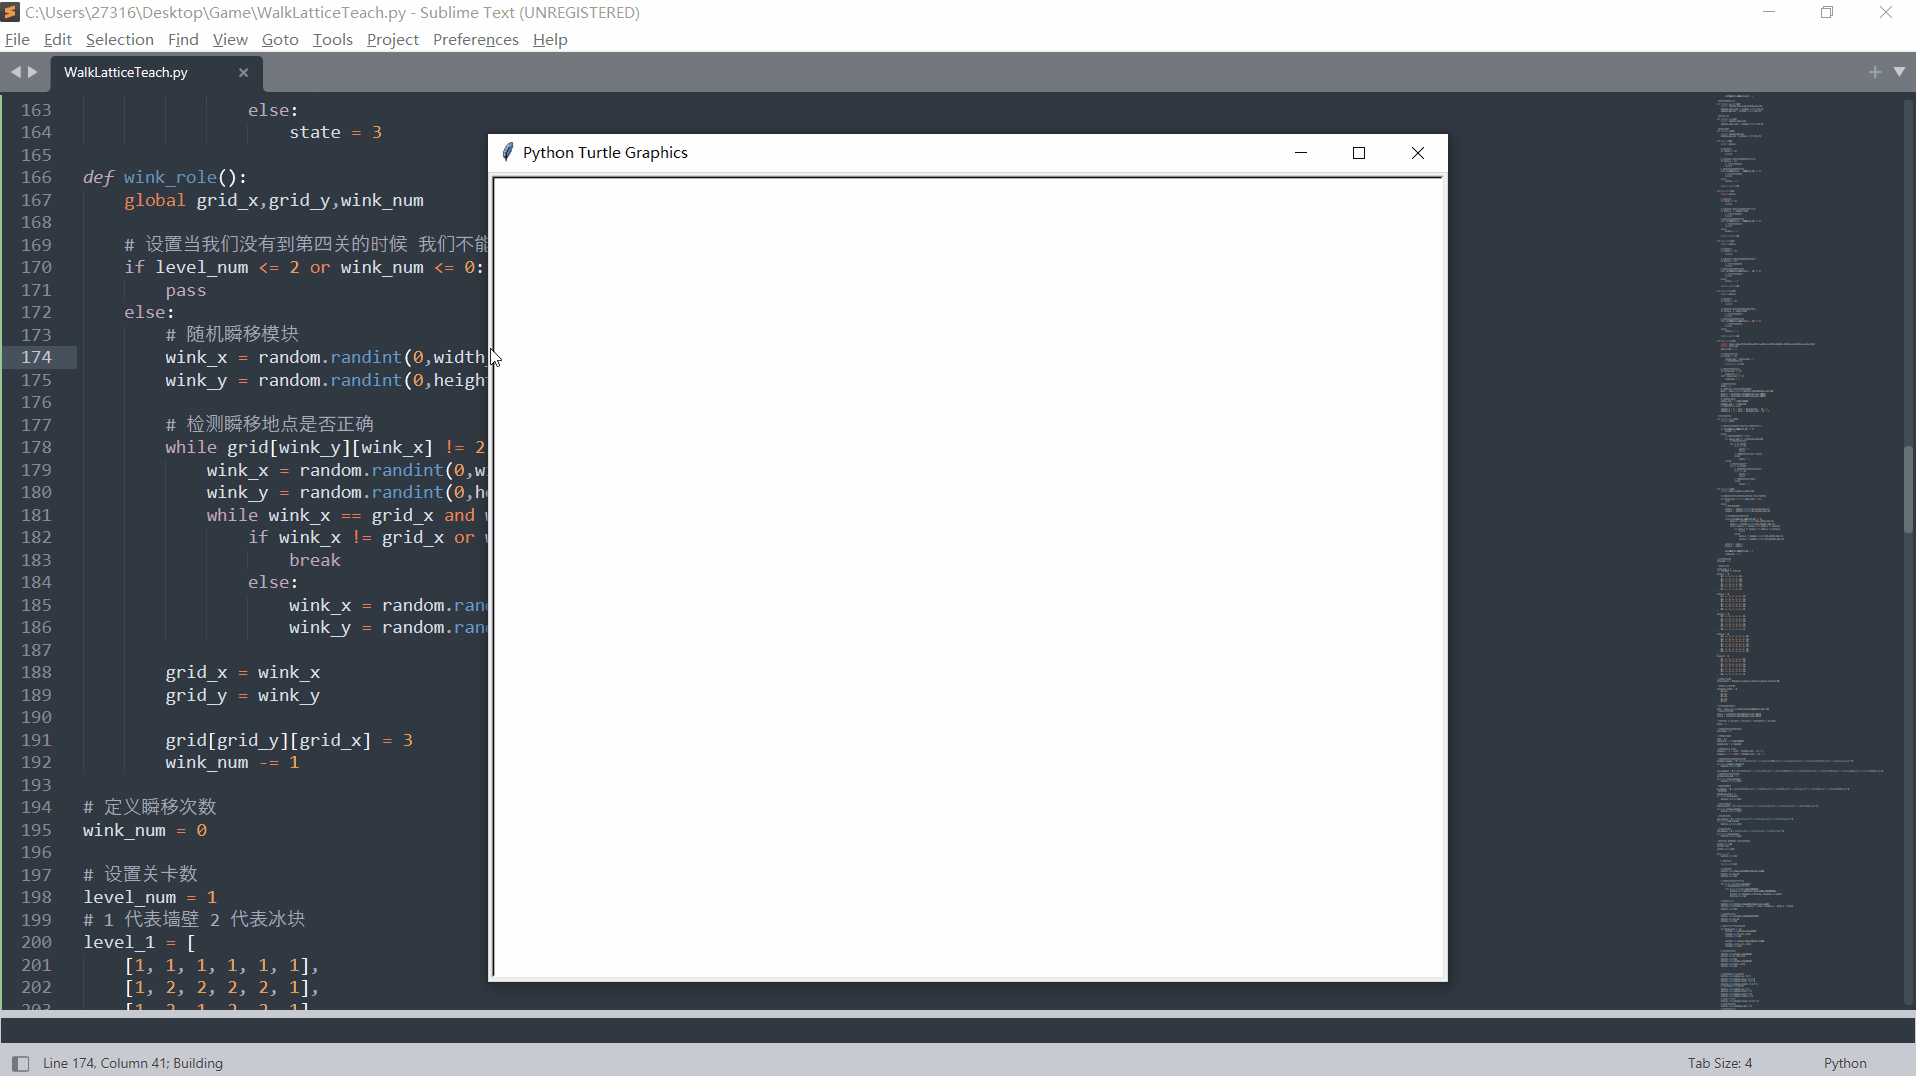Change the Python syntax selector
This screenshot has height=1076, width=1916.
[x=1845, y=1063]
